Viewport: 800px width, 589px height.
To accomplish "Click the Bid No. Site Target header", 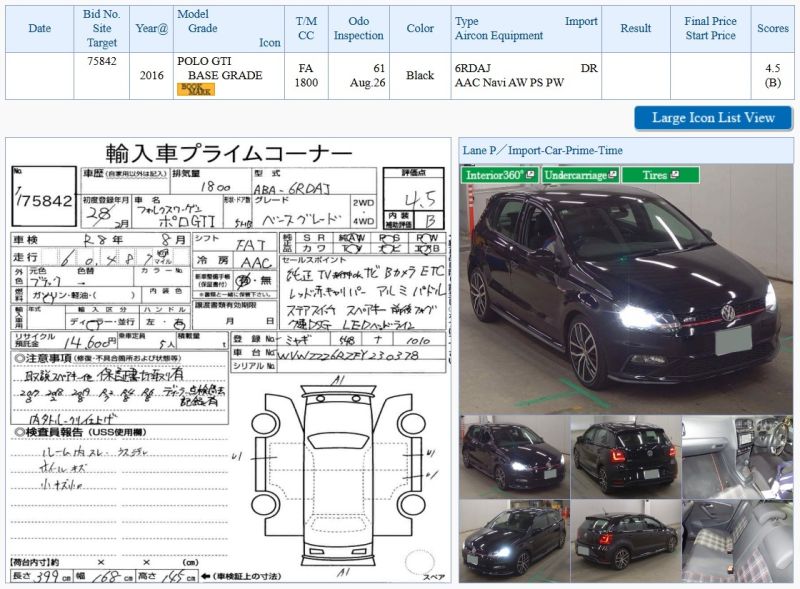I will [102, 29].
